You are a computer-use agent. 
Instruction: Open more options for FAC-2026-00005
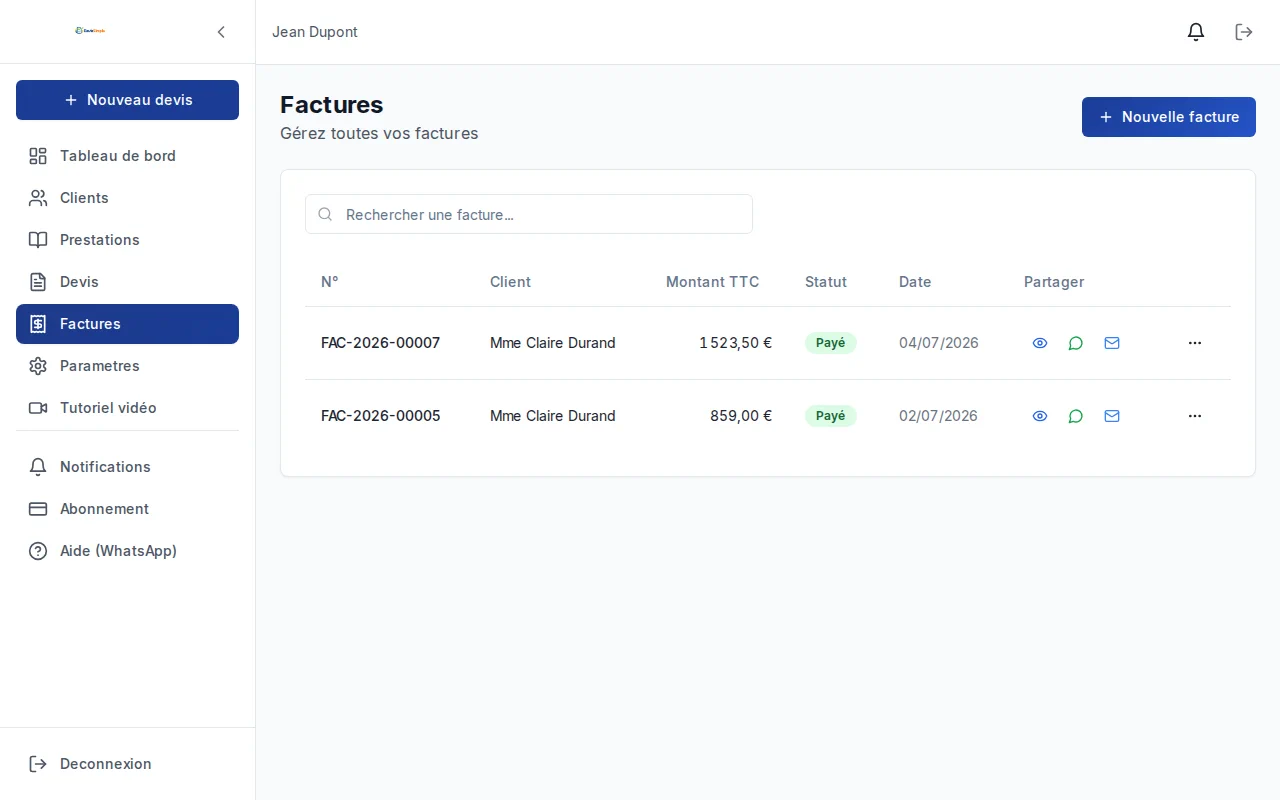pyautogui.click(x=1195, y=416)
